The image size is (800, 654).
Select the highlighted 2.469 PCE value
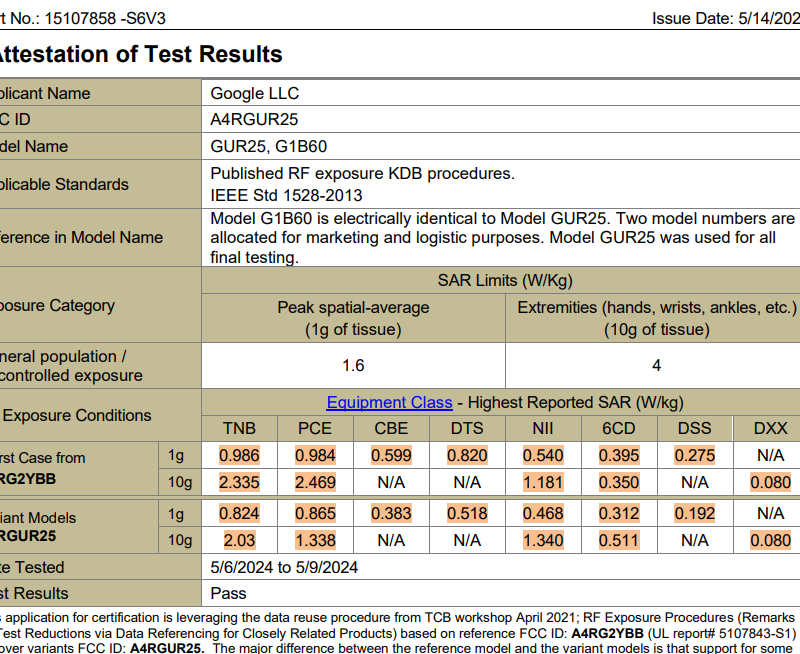315,482
